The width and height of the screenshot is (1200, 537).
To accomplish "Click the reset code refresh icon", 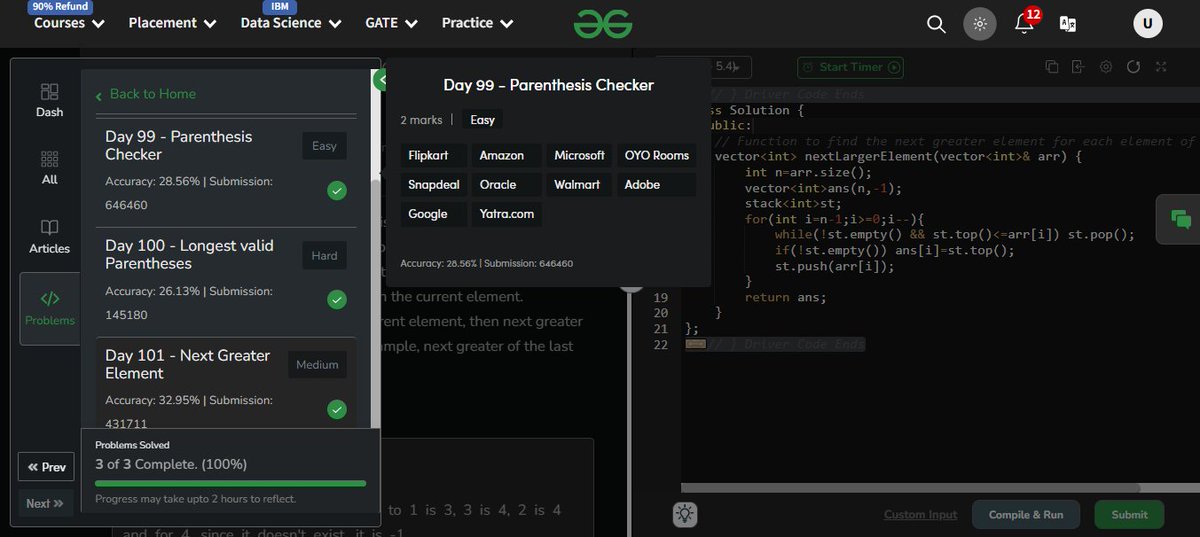I will click(1133, 67).
